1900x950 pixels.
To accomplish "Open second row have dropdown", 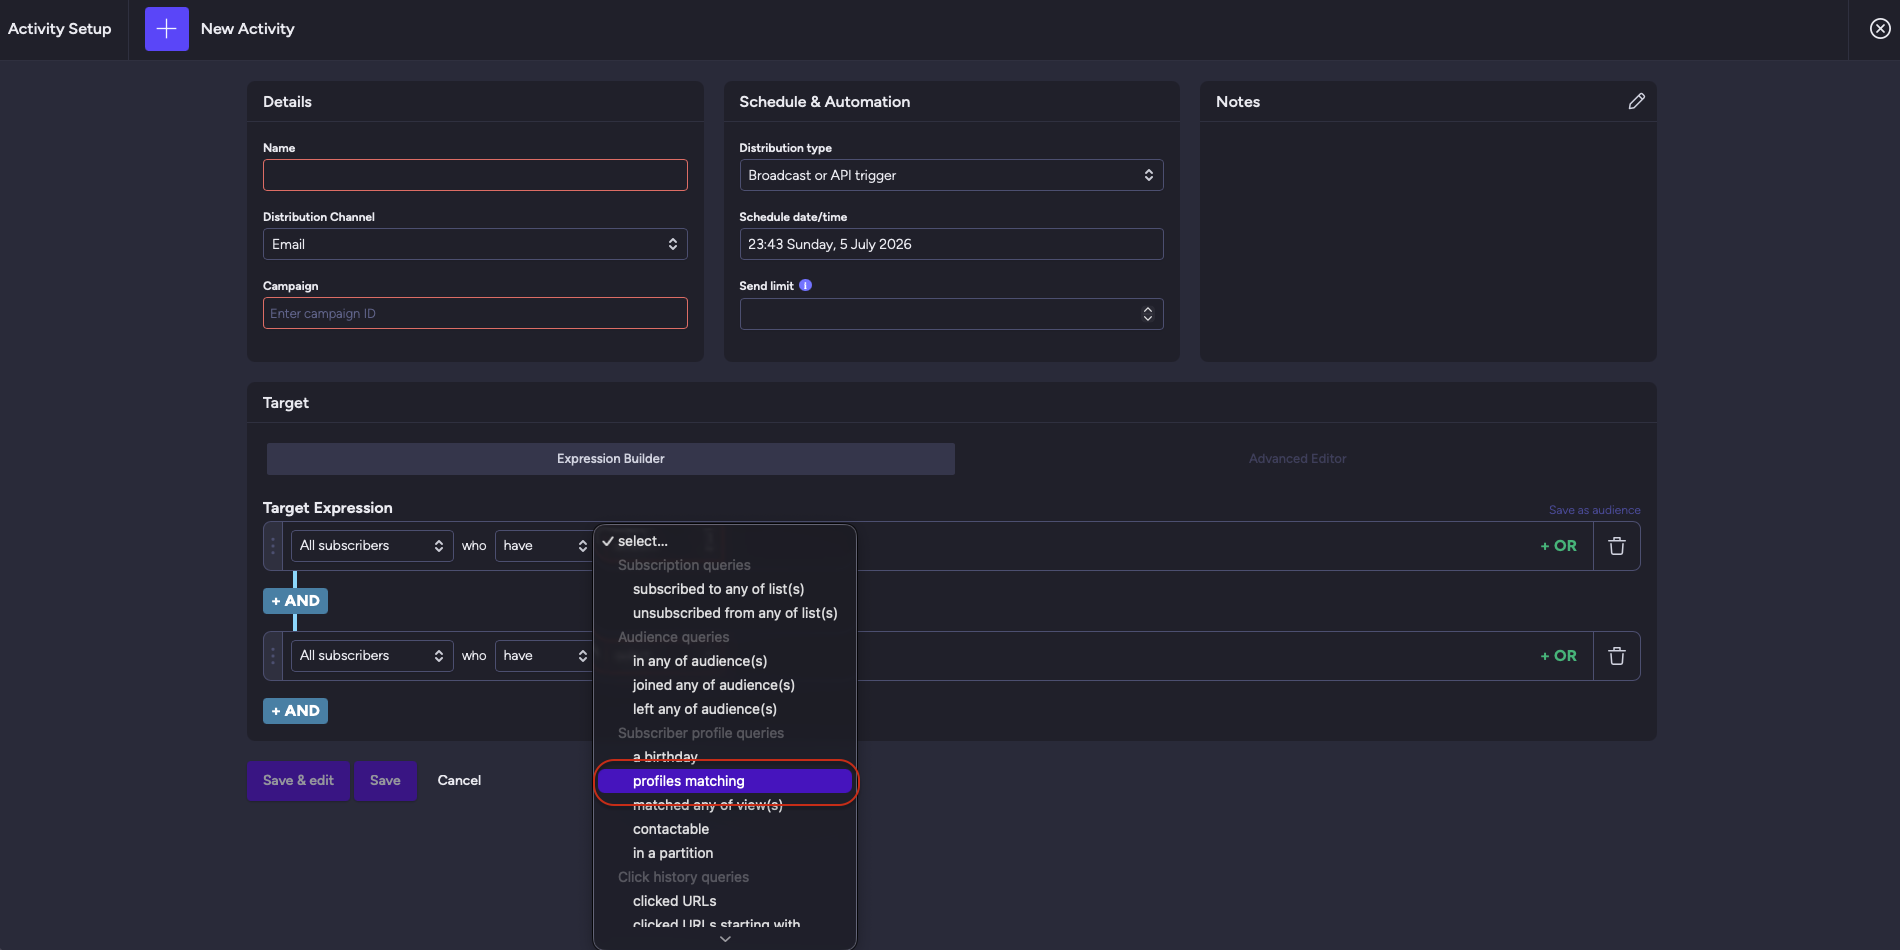I will point(544,656).
